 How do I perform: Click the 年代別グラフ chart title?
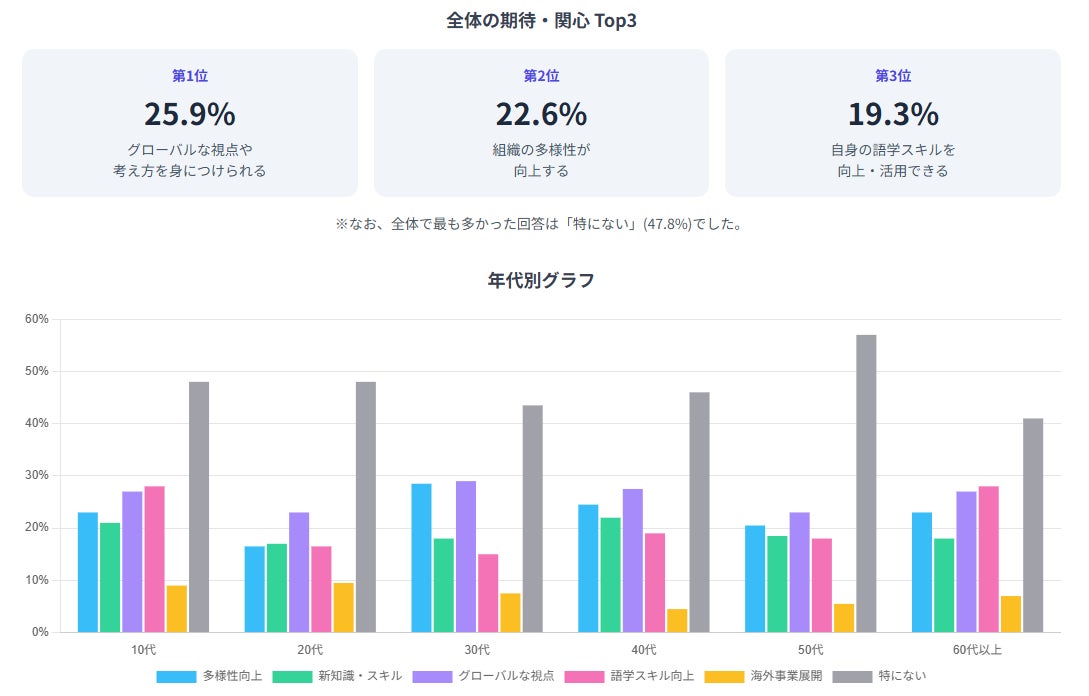[x=541, y=280]
